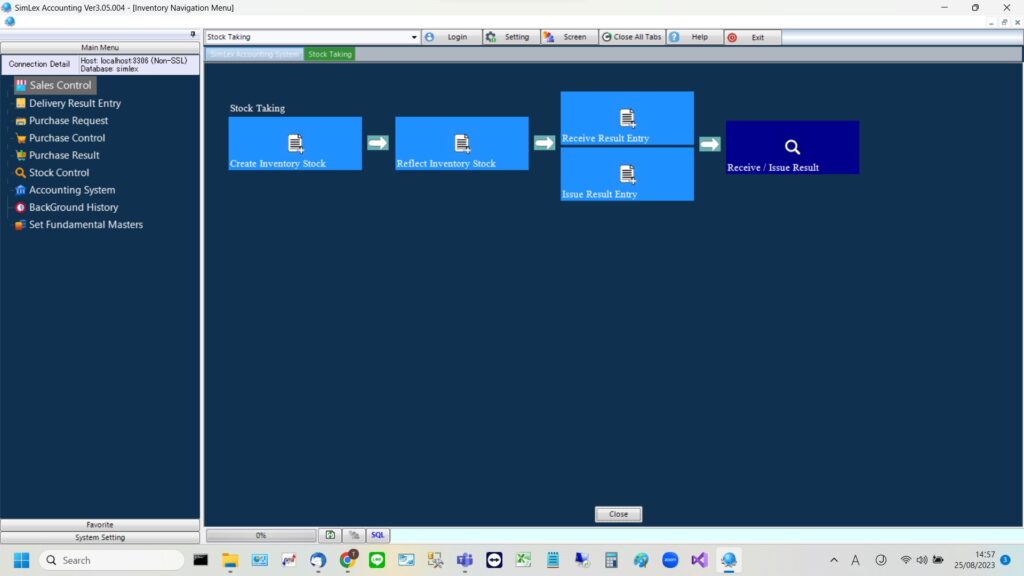Click Close All Tabs on the toolbar
Viewport: 1024px width, 576px height.
(x=631, y=36)
